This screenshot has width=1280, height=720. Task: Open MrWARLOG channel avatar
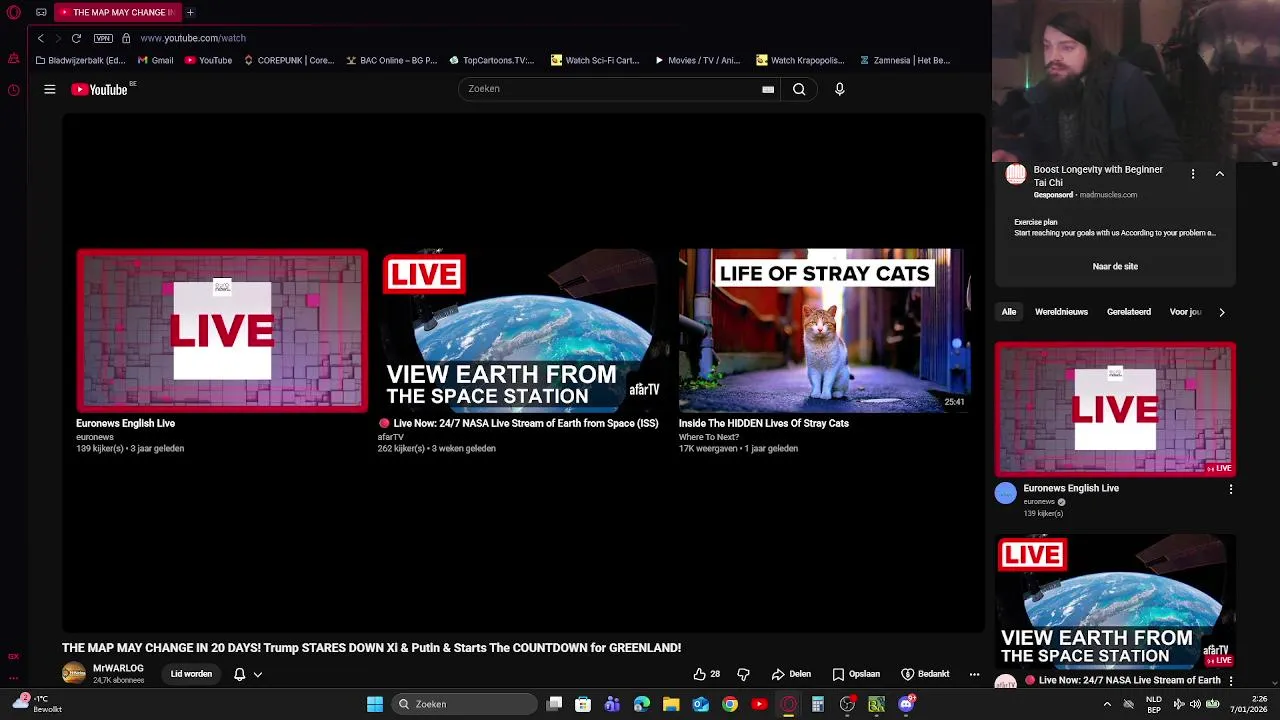[x=74, y=673]
